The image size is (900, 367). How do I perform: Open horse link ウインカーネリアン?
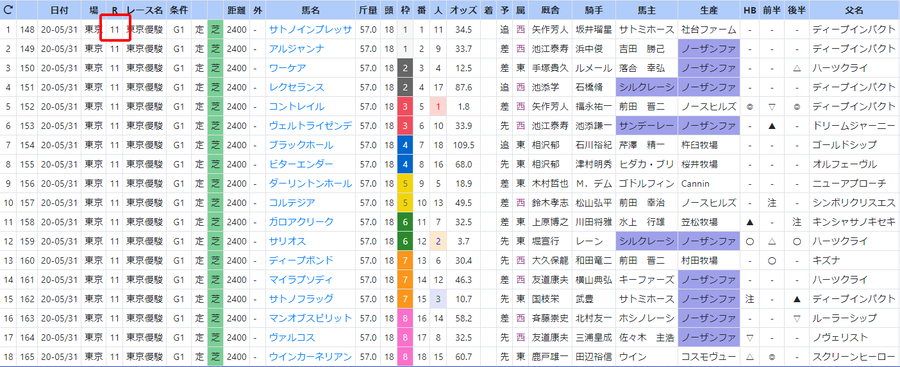pos(311,357)
